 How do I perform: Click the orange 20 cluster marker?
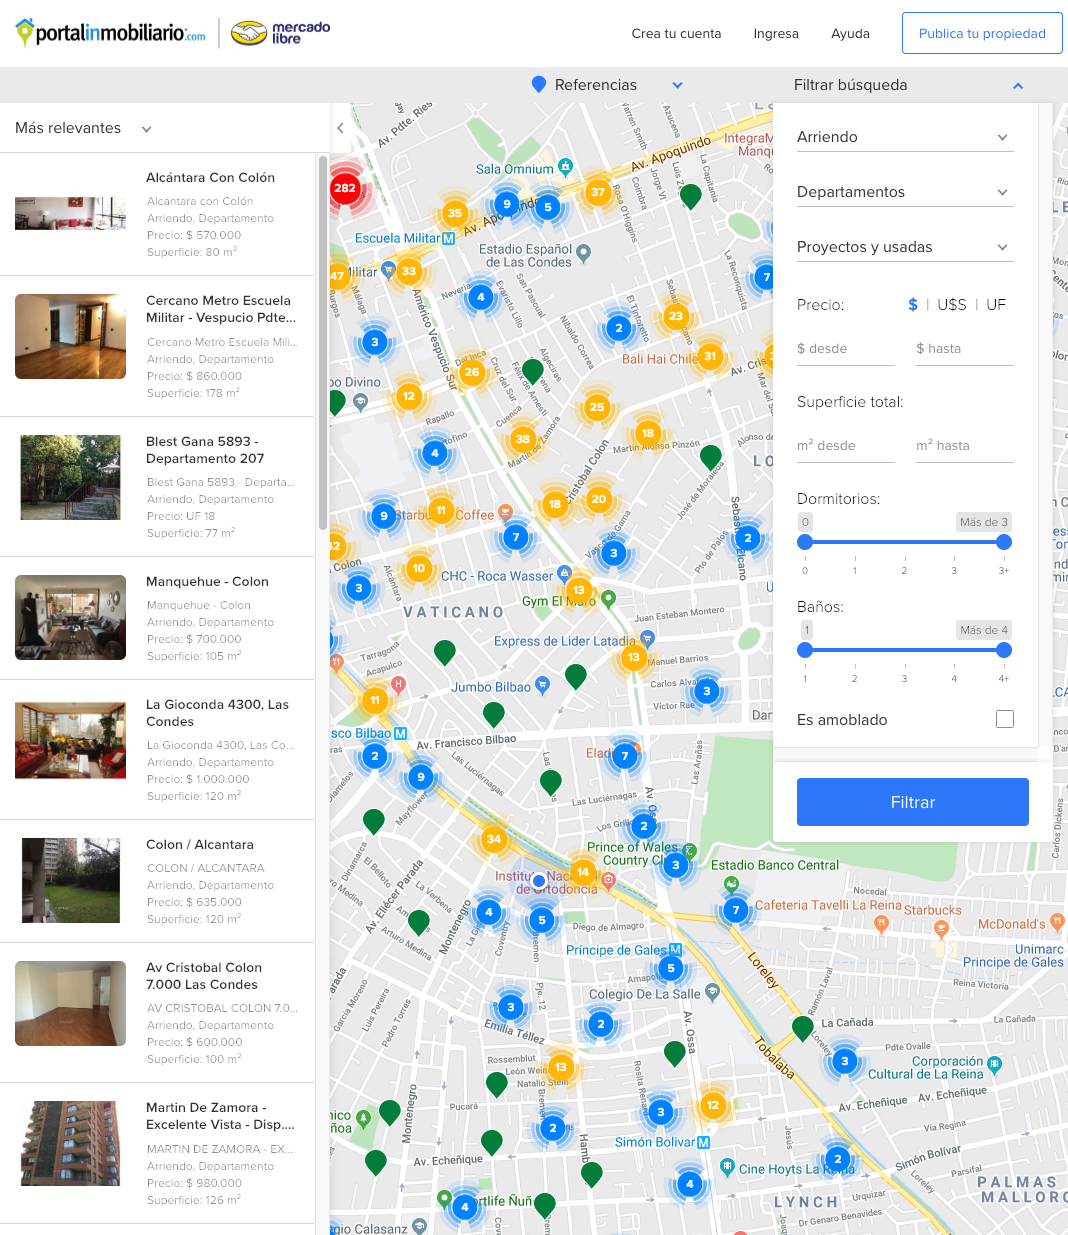(599, 499)
